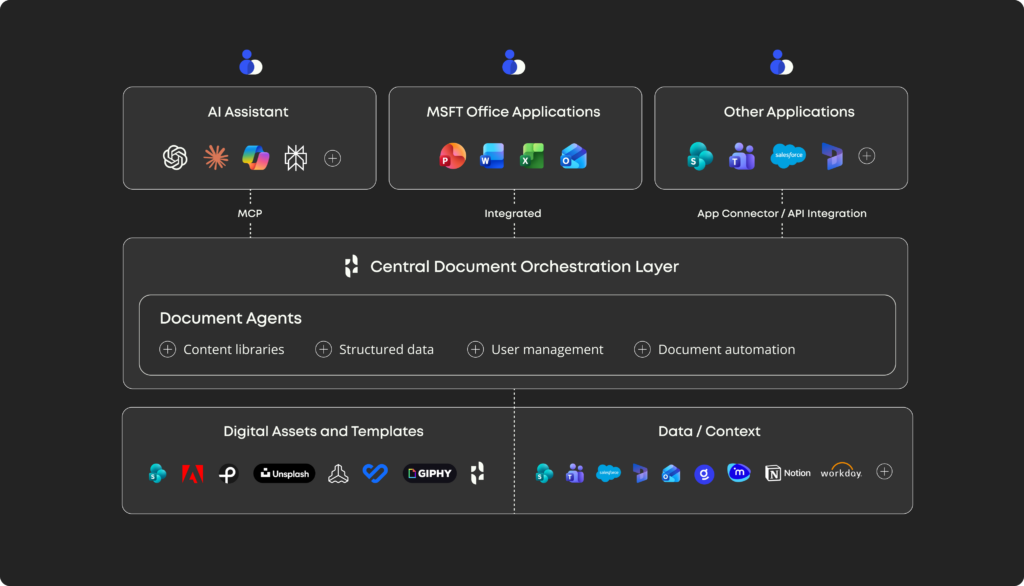Open the Dynamics 365 icon in Data / Context
The image size is (1024, 586).
(x=640, y=473)
